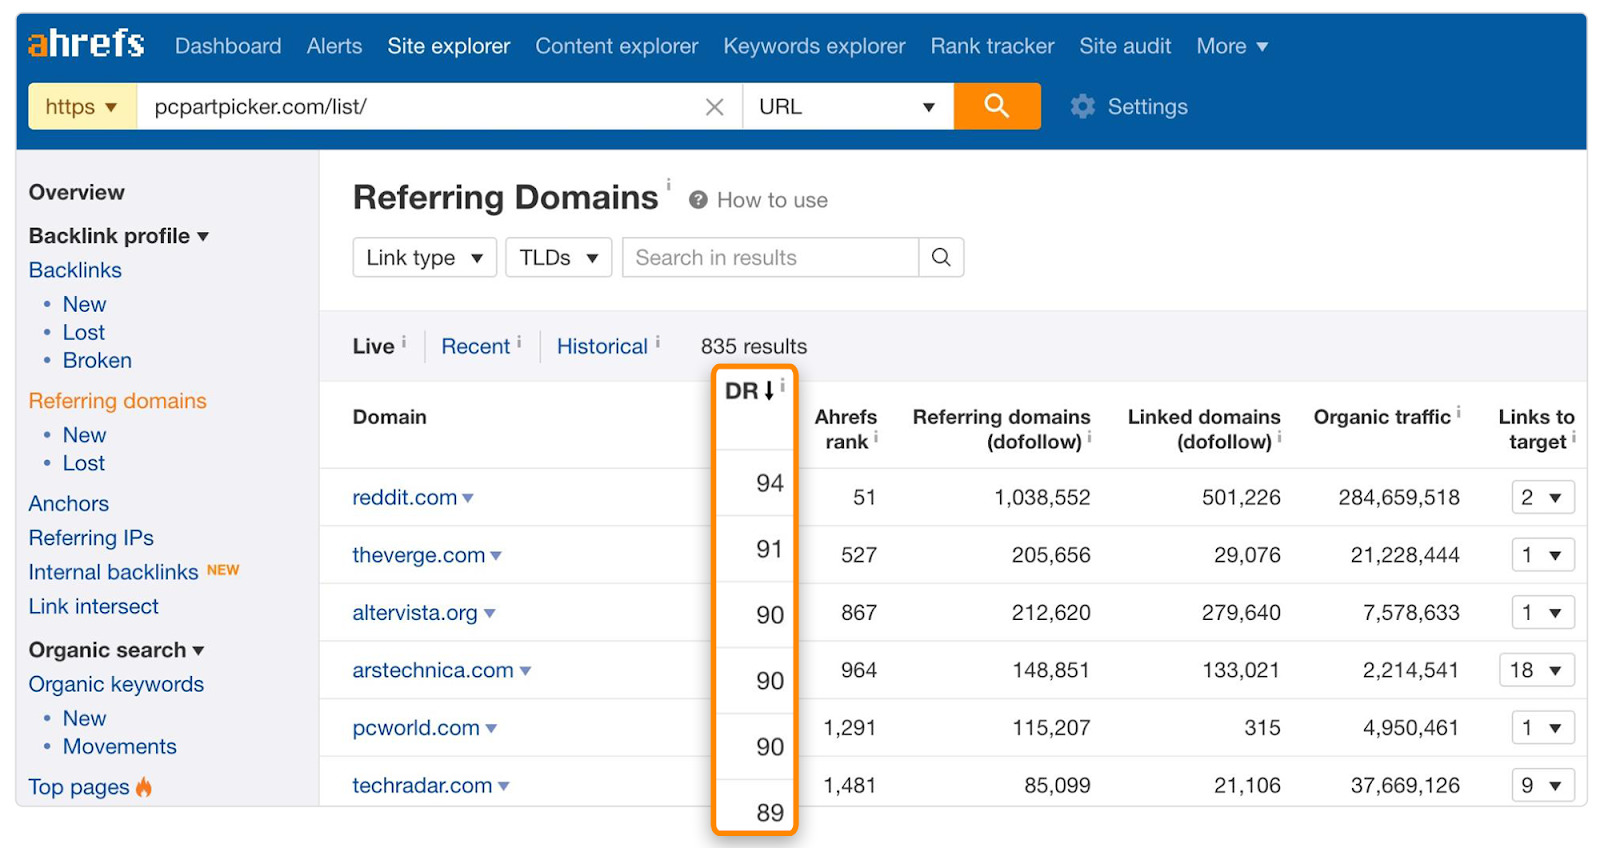The image size is (1600, 848).
Task: Click the Search in results field
Action: pos(770,257)
